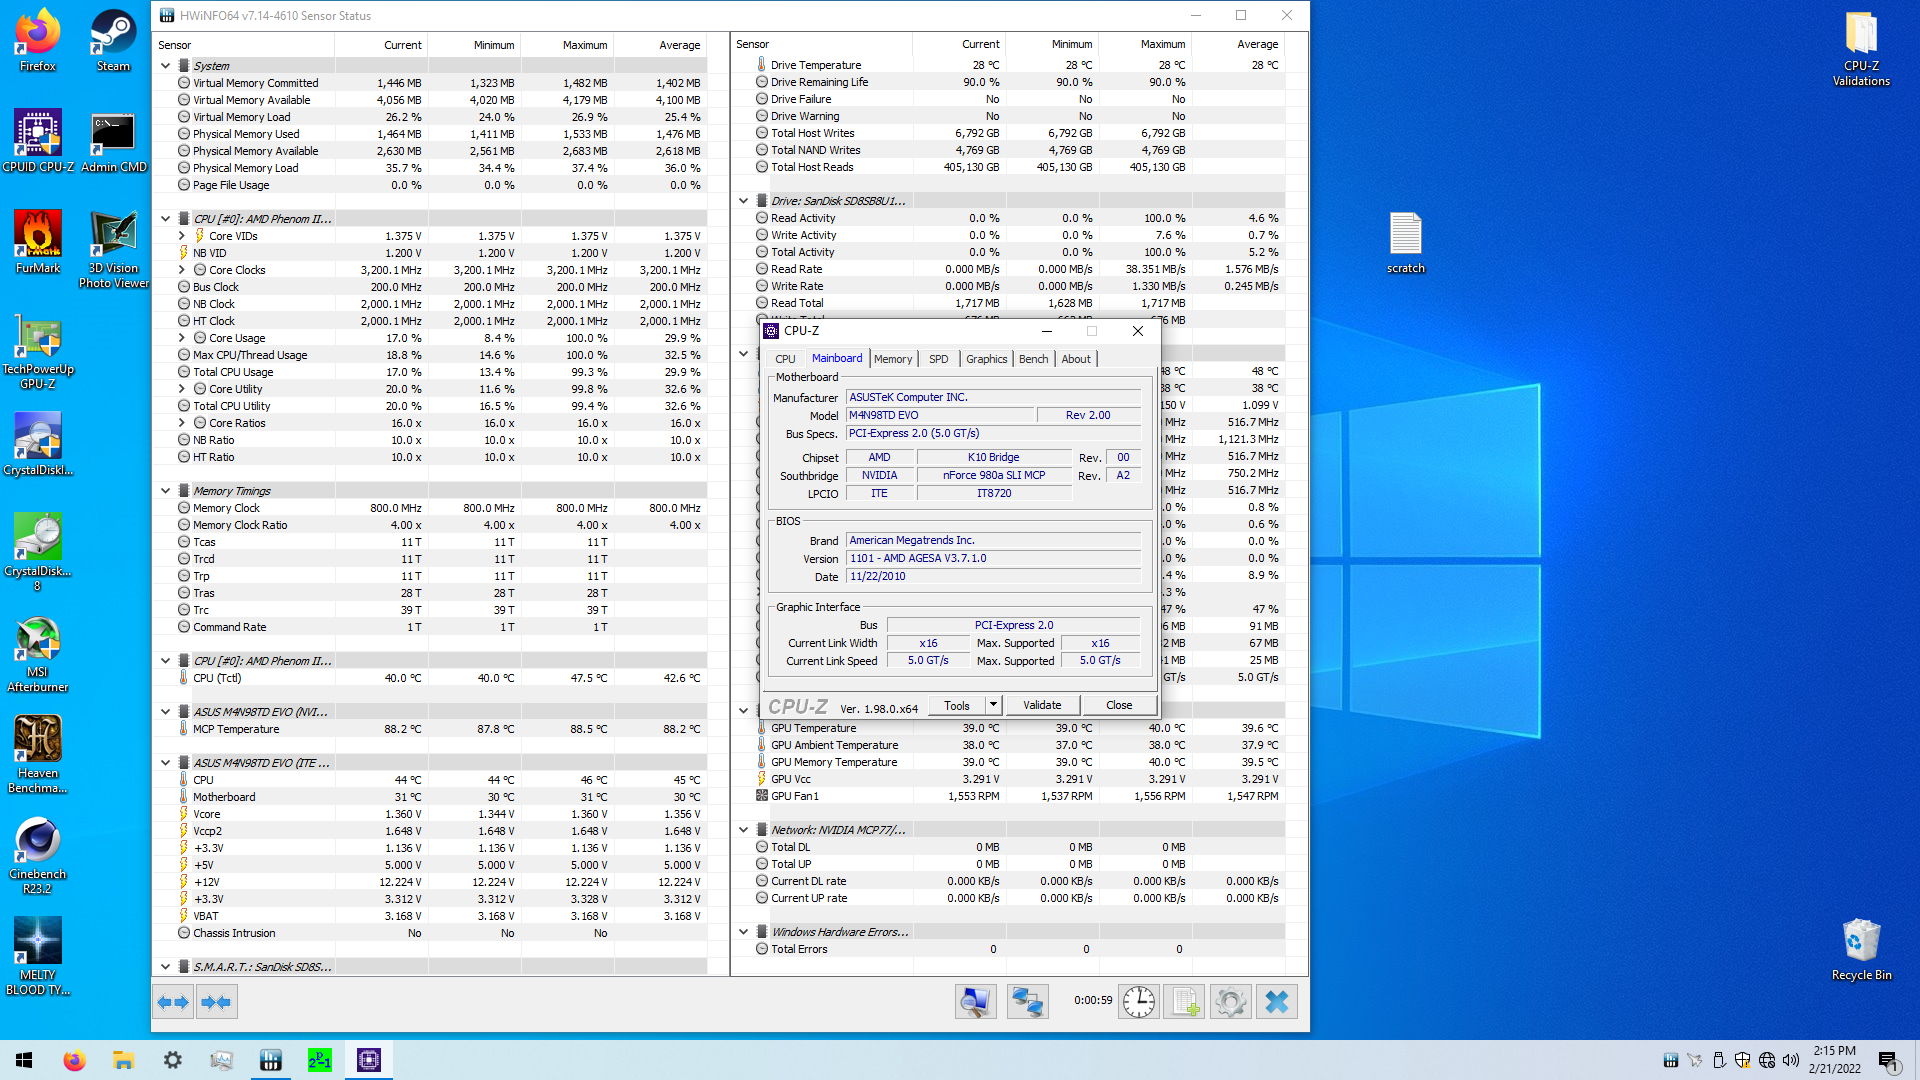Click the HWiNFO blue X close-sensors button
This screenshot has height=1080, width=1920.
[x=1277, y=1001]
